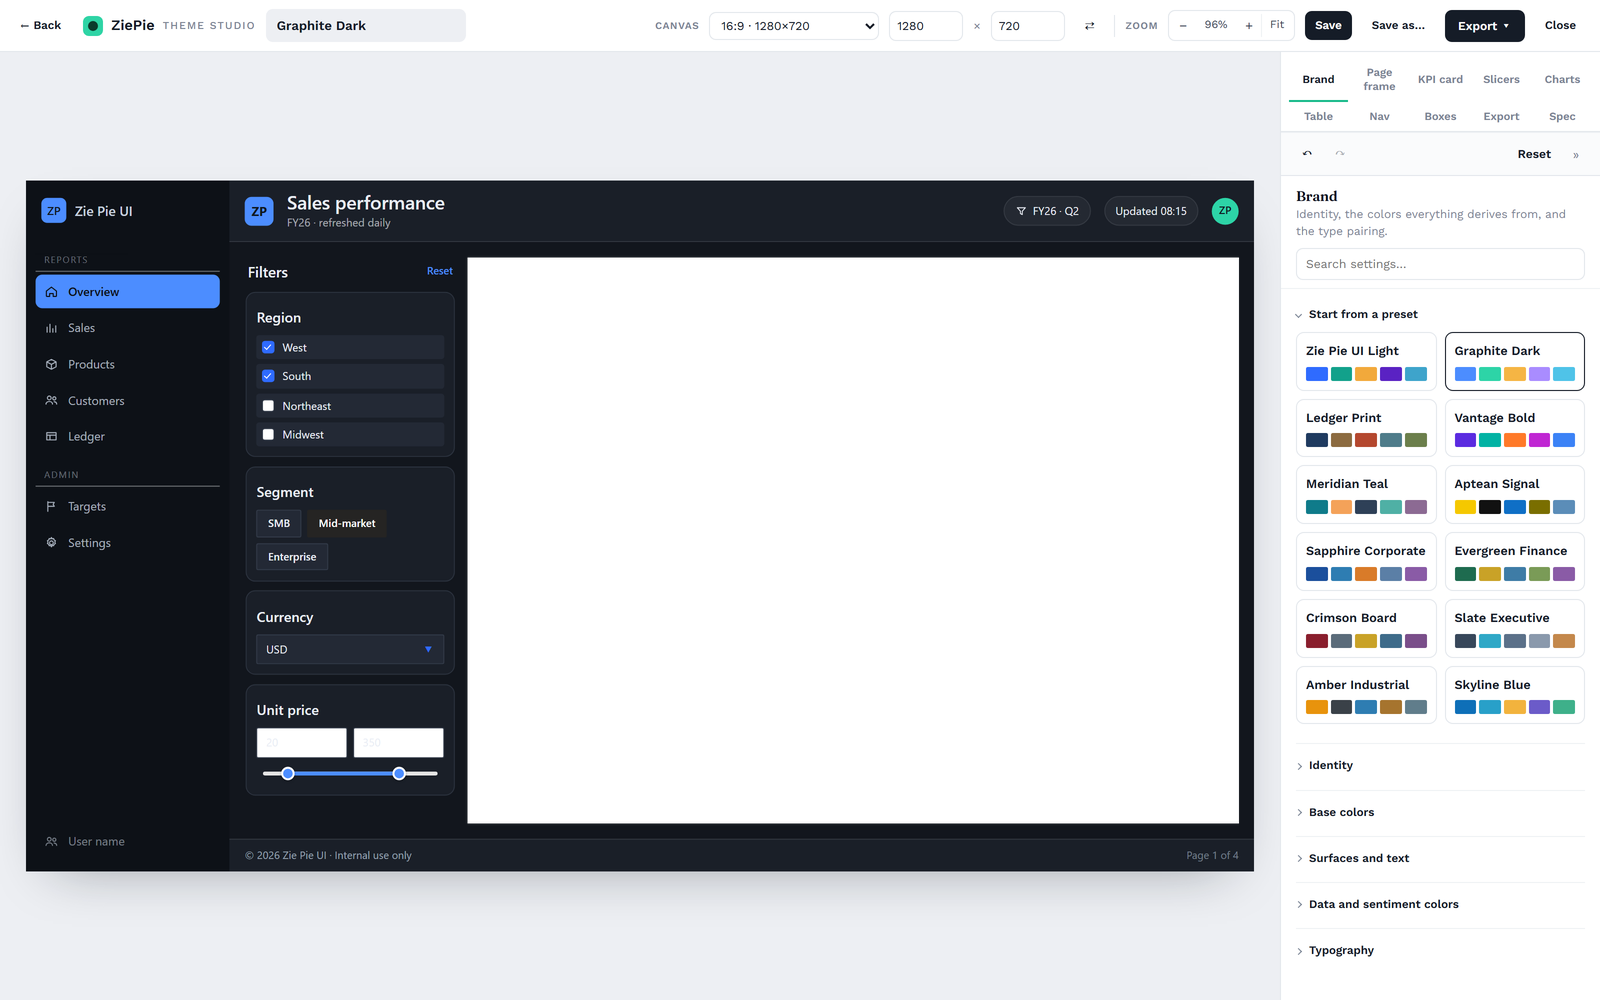Check the Midwest region checkbox
The image size is (1600, 1000).
click(268, 434)
